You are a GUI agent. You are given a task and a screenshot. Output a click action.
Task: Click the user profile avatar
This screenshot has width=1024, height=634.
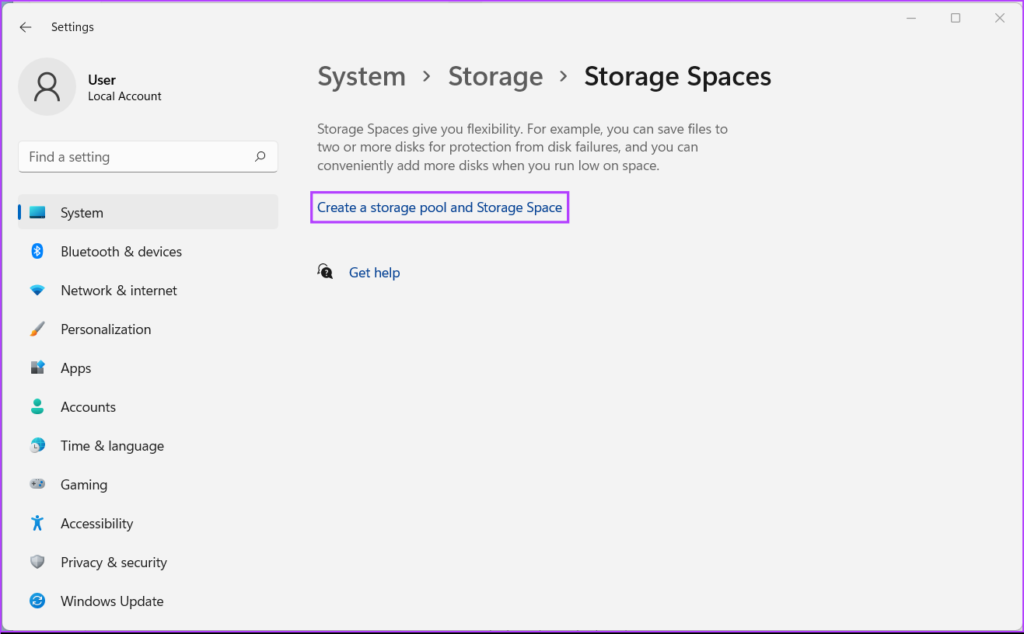click(47, 87)
